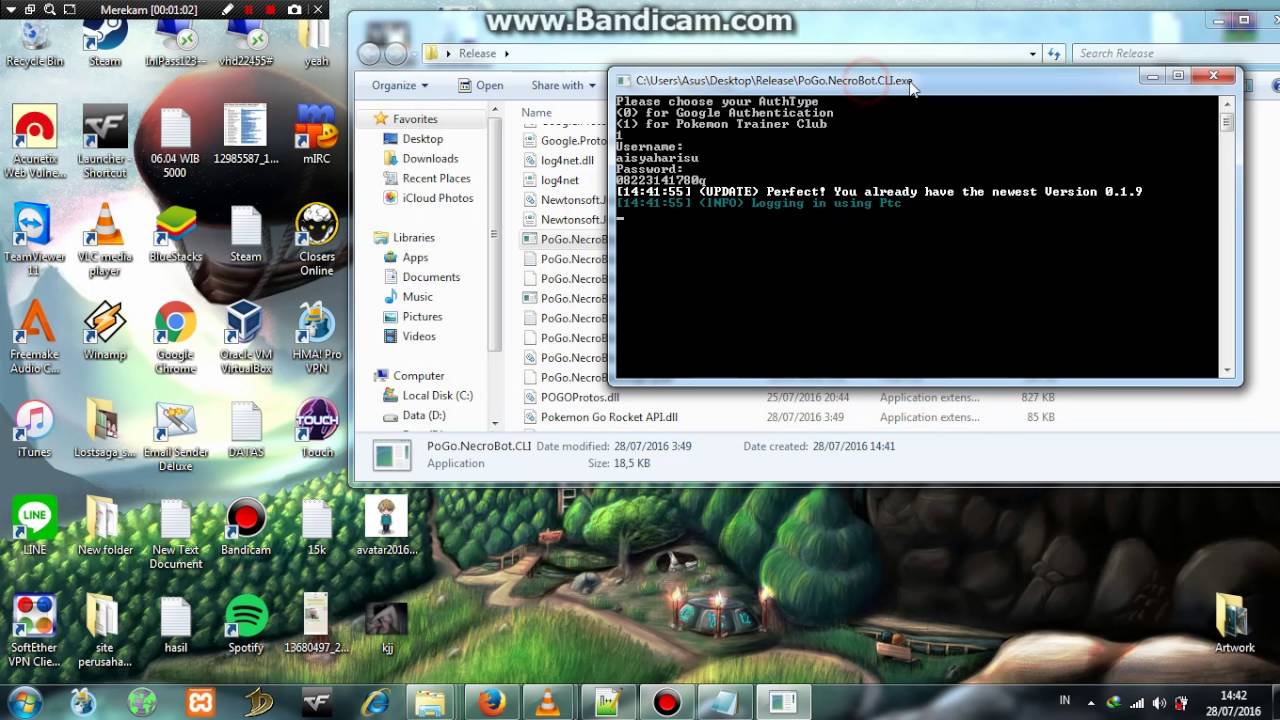Select the POGOProtos.dll file
This screenshot has width=1280, height=720.
click(x=571, y=397)
